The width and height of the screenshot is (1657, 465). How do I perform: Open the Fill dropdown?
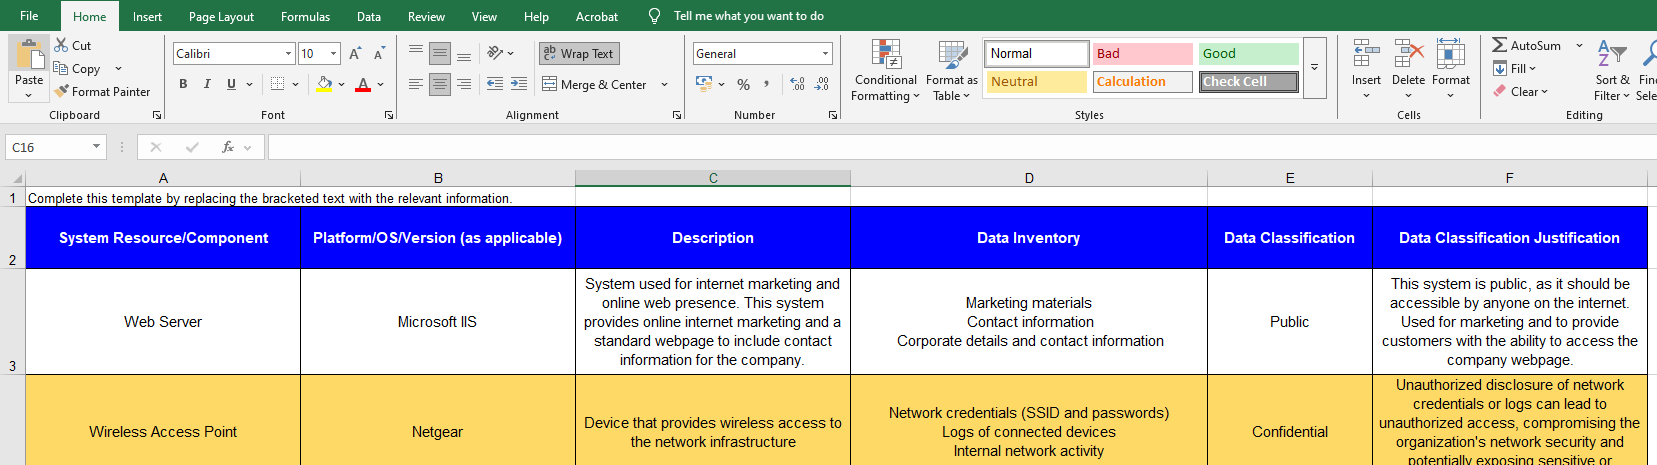pos(1515,68)
